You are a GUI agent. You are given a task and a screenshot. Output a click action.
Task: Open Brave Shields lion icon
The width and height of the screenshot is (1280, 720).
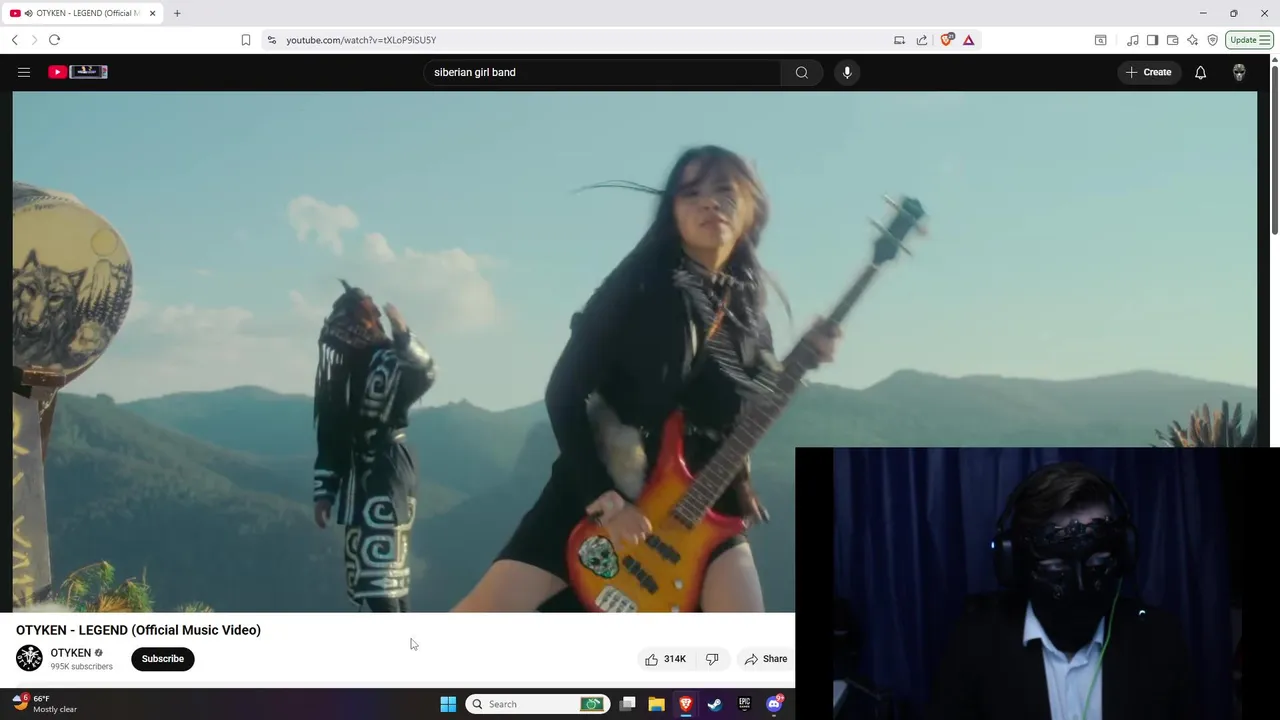[947, 40]
